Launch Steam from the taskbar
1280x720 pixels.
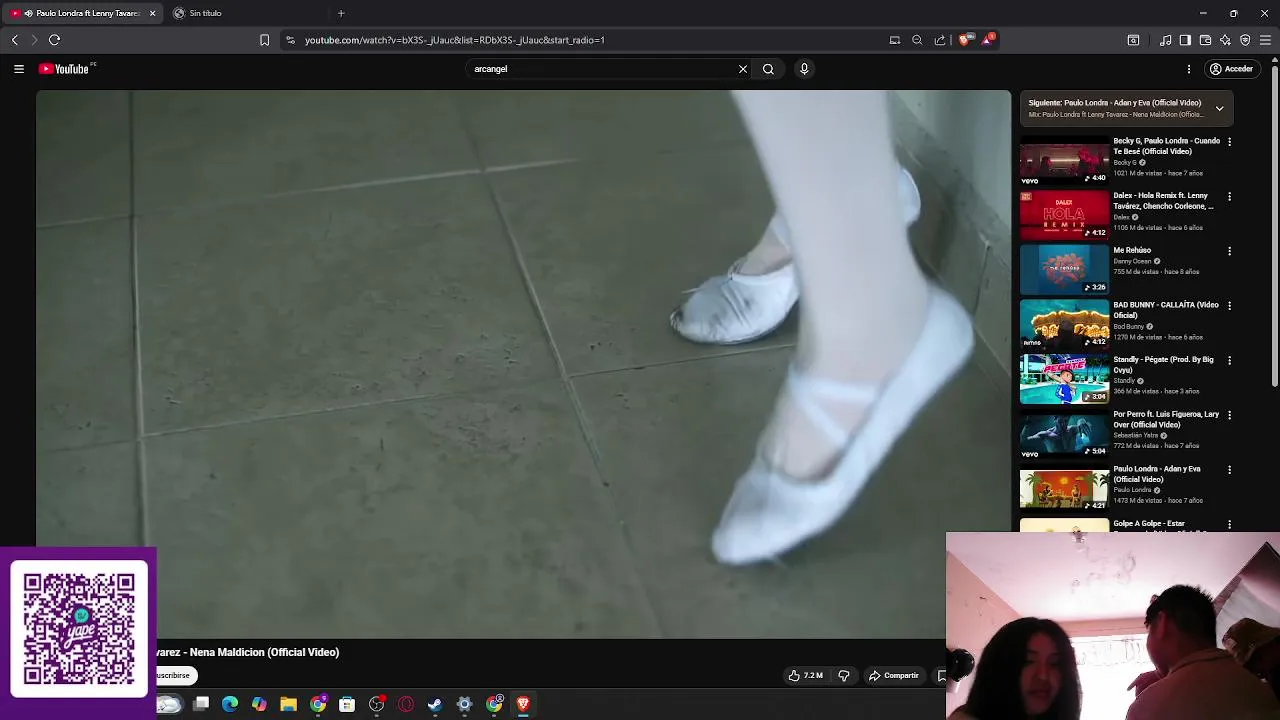coord(435,705)
